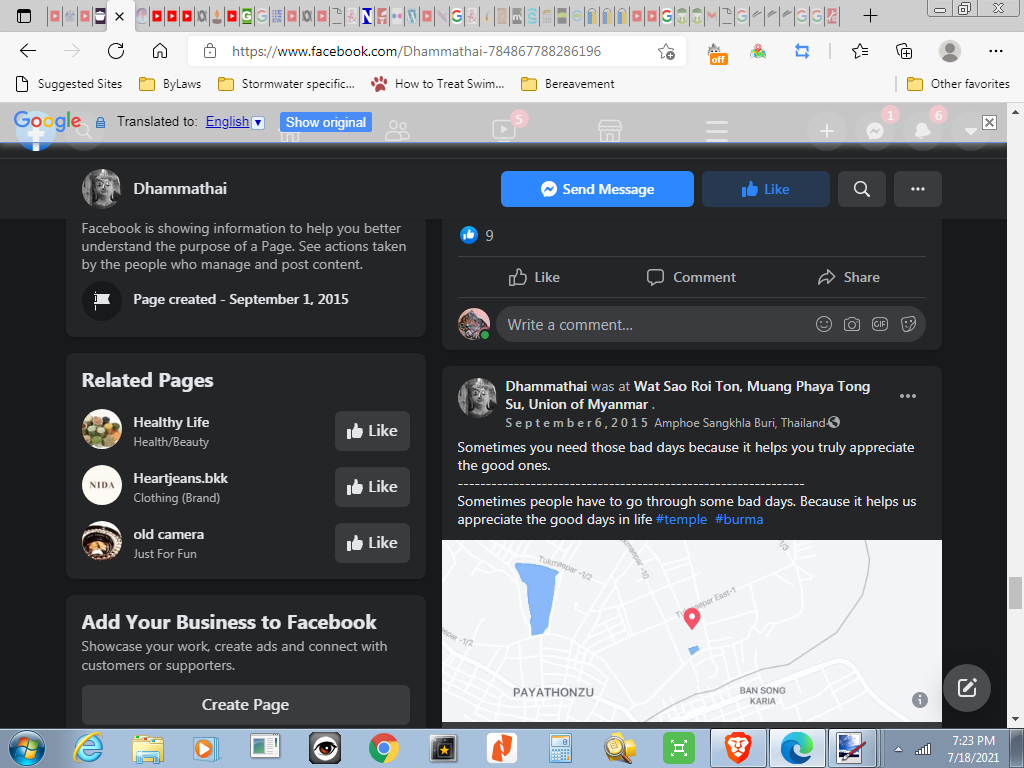Search the Dhammathai page with magnifier button
This screenshot has height=768, width=1024.
point(862,189)
